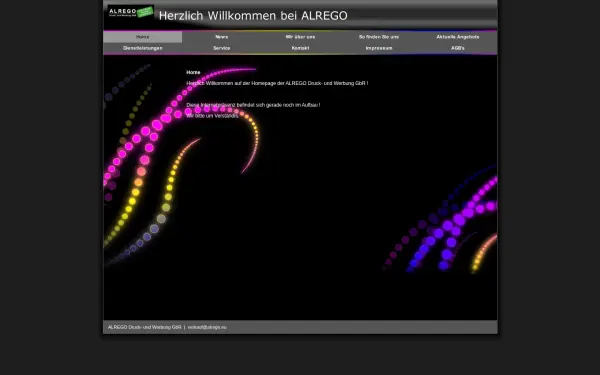This screenshot has height=375, width=600.
Task: Click the 'Wir bitte um Verständnis' line
Action: [x=212, y=116]
